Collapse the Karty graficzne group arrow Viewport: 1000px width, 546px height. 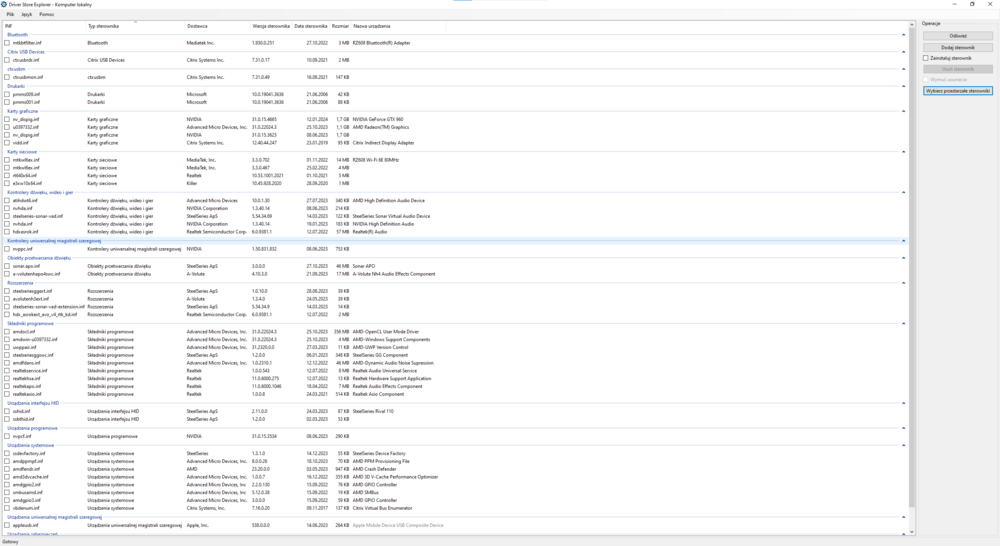pyautogui.click(x=903, y=111)
